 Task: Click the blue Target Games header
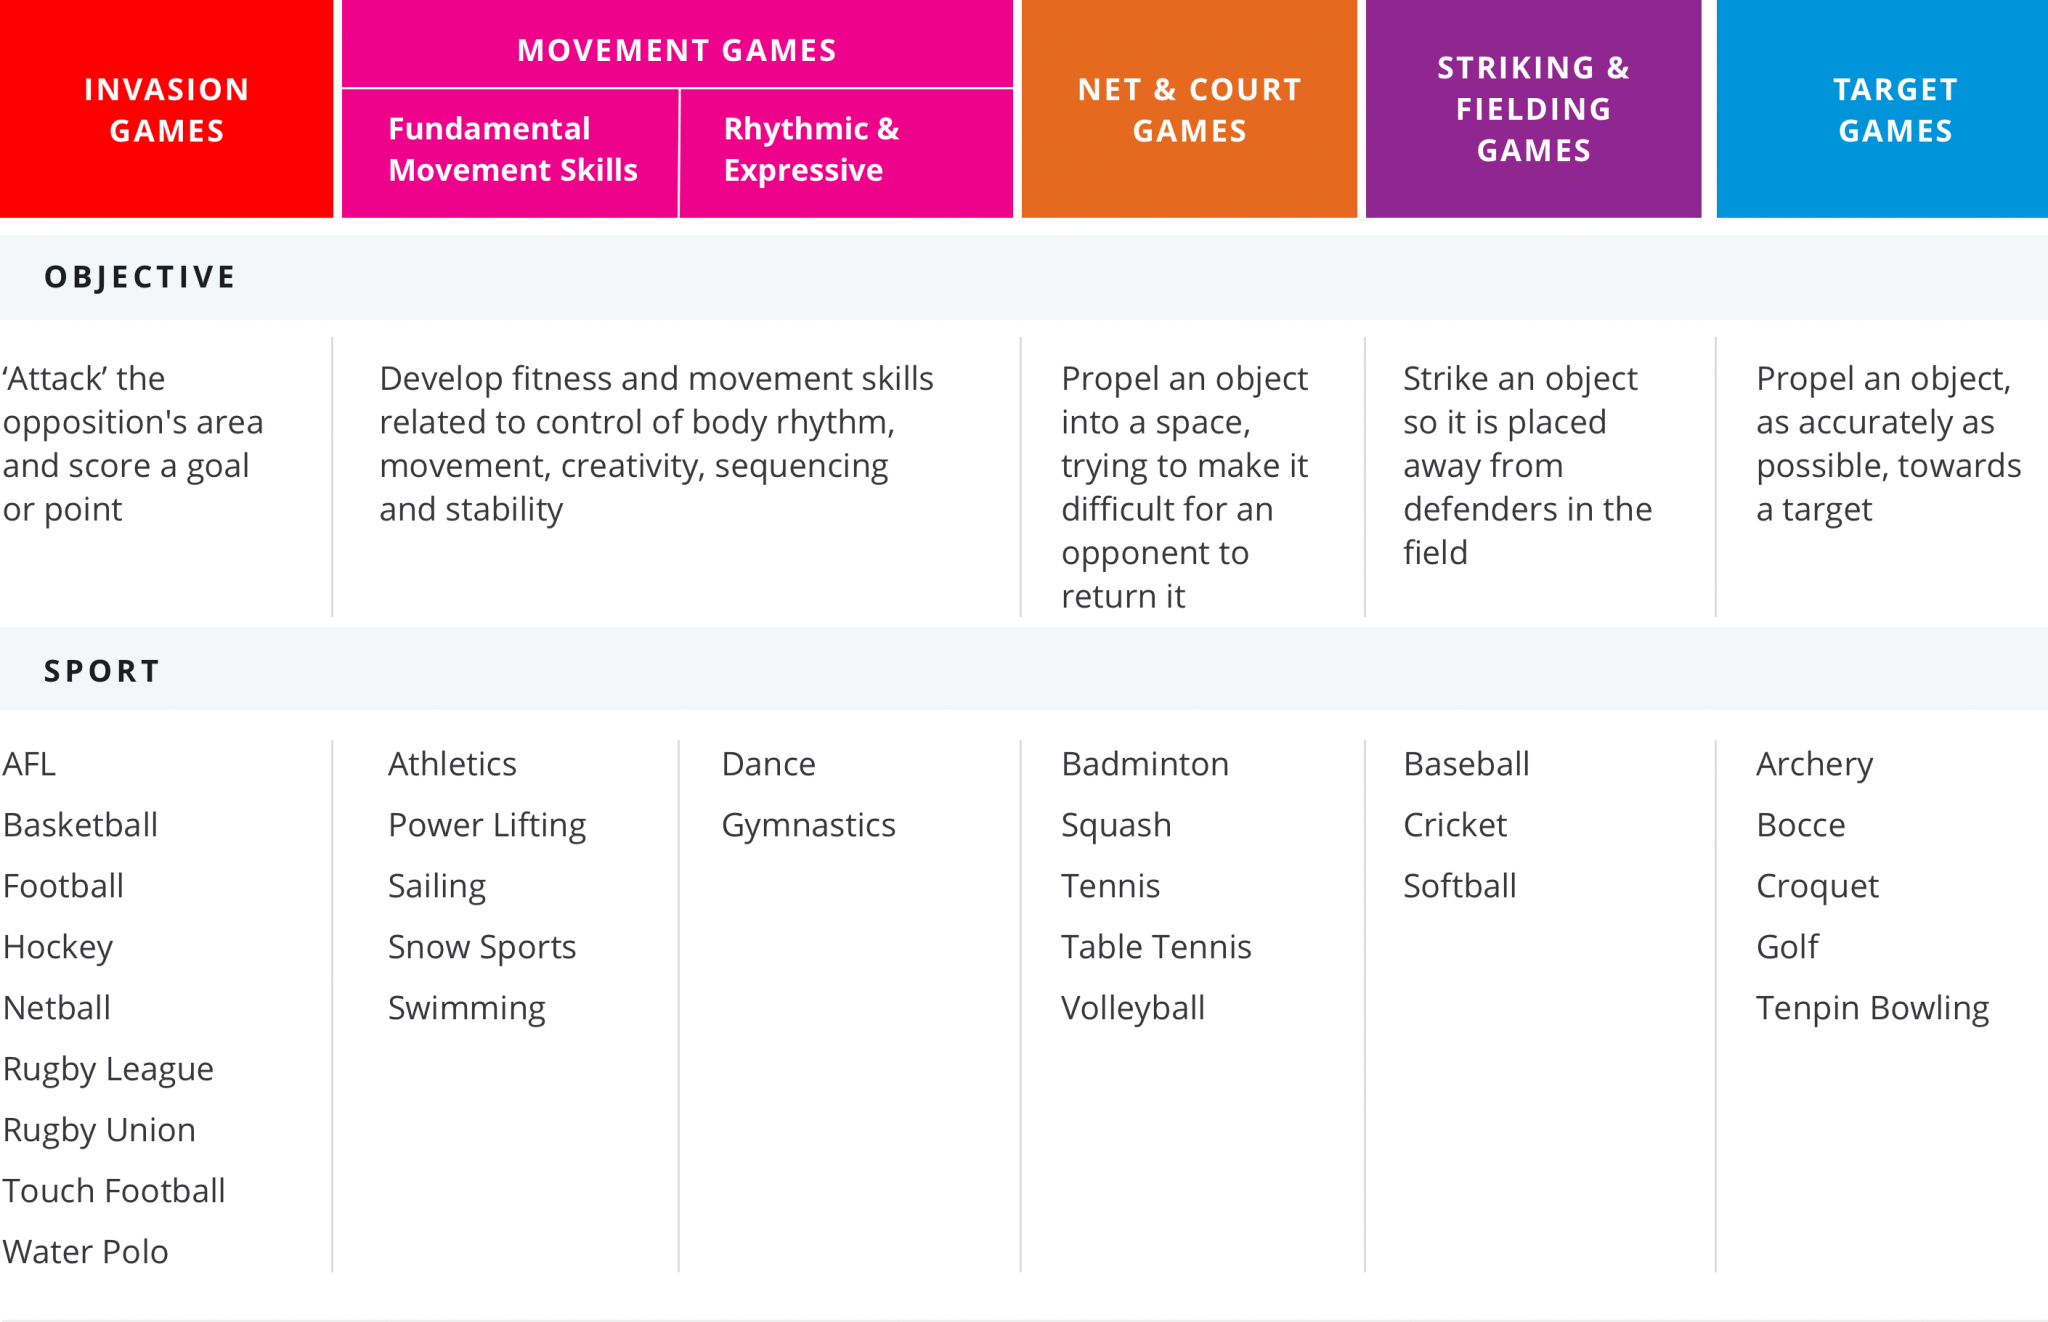[x=1895, y=110]
